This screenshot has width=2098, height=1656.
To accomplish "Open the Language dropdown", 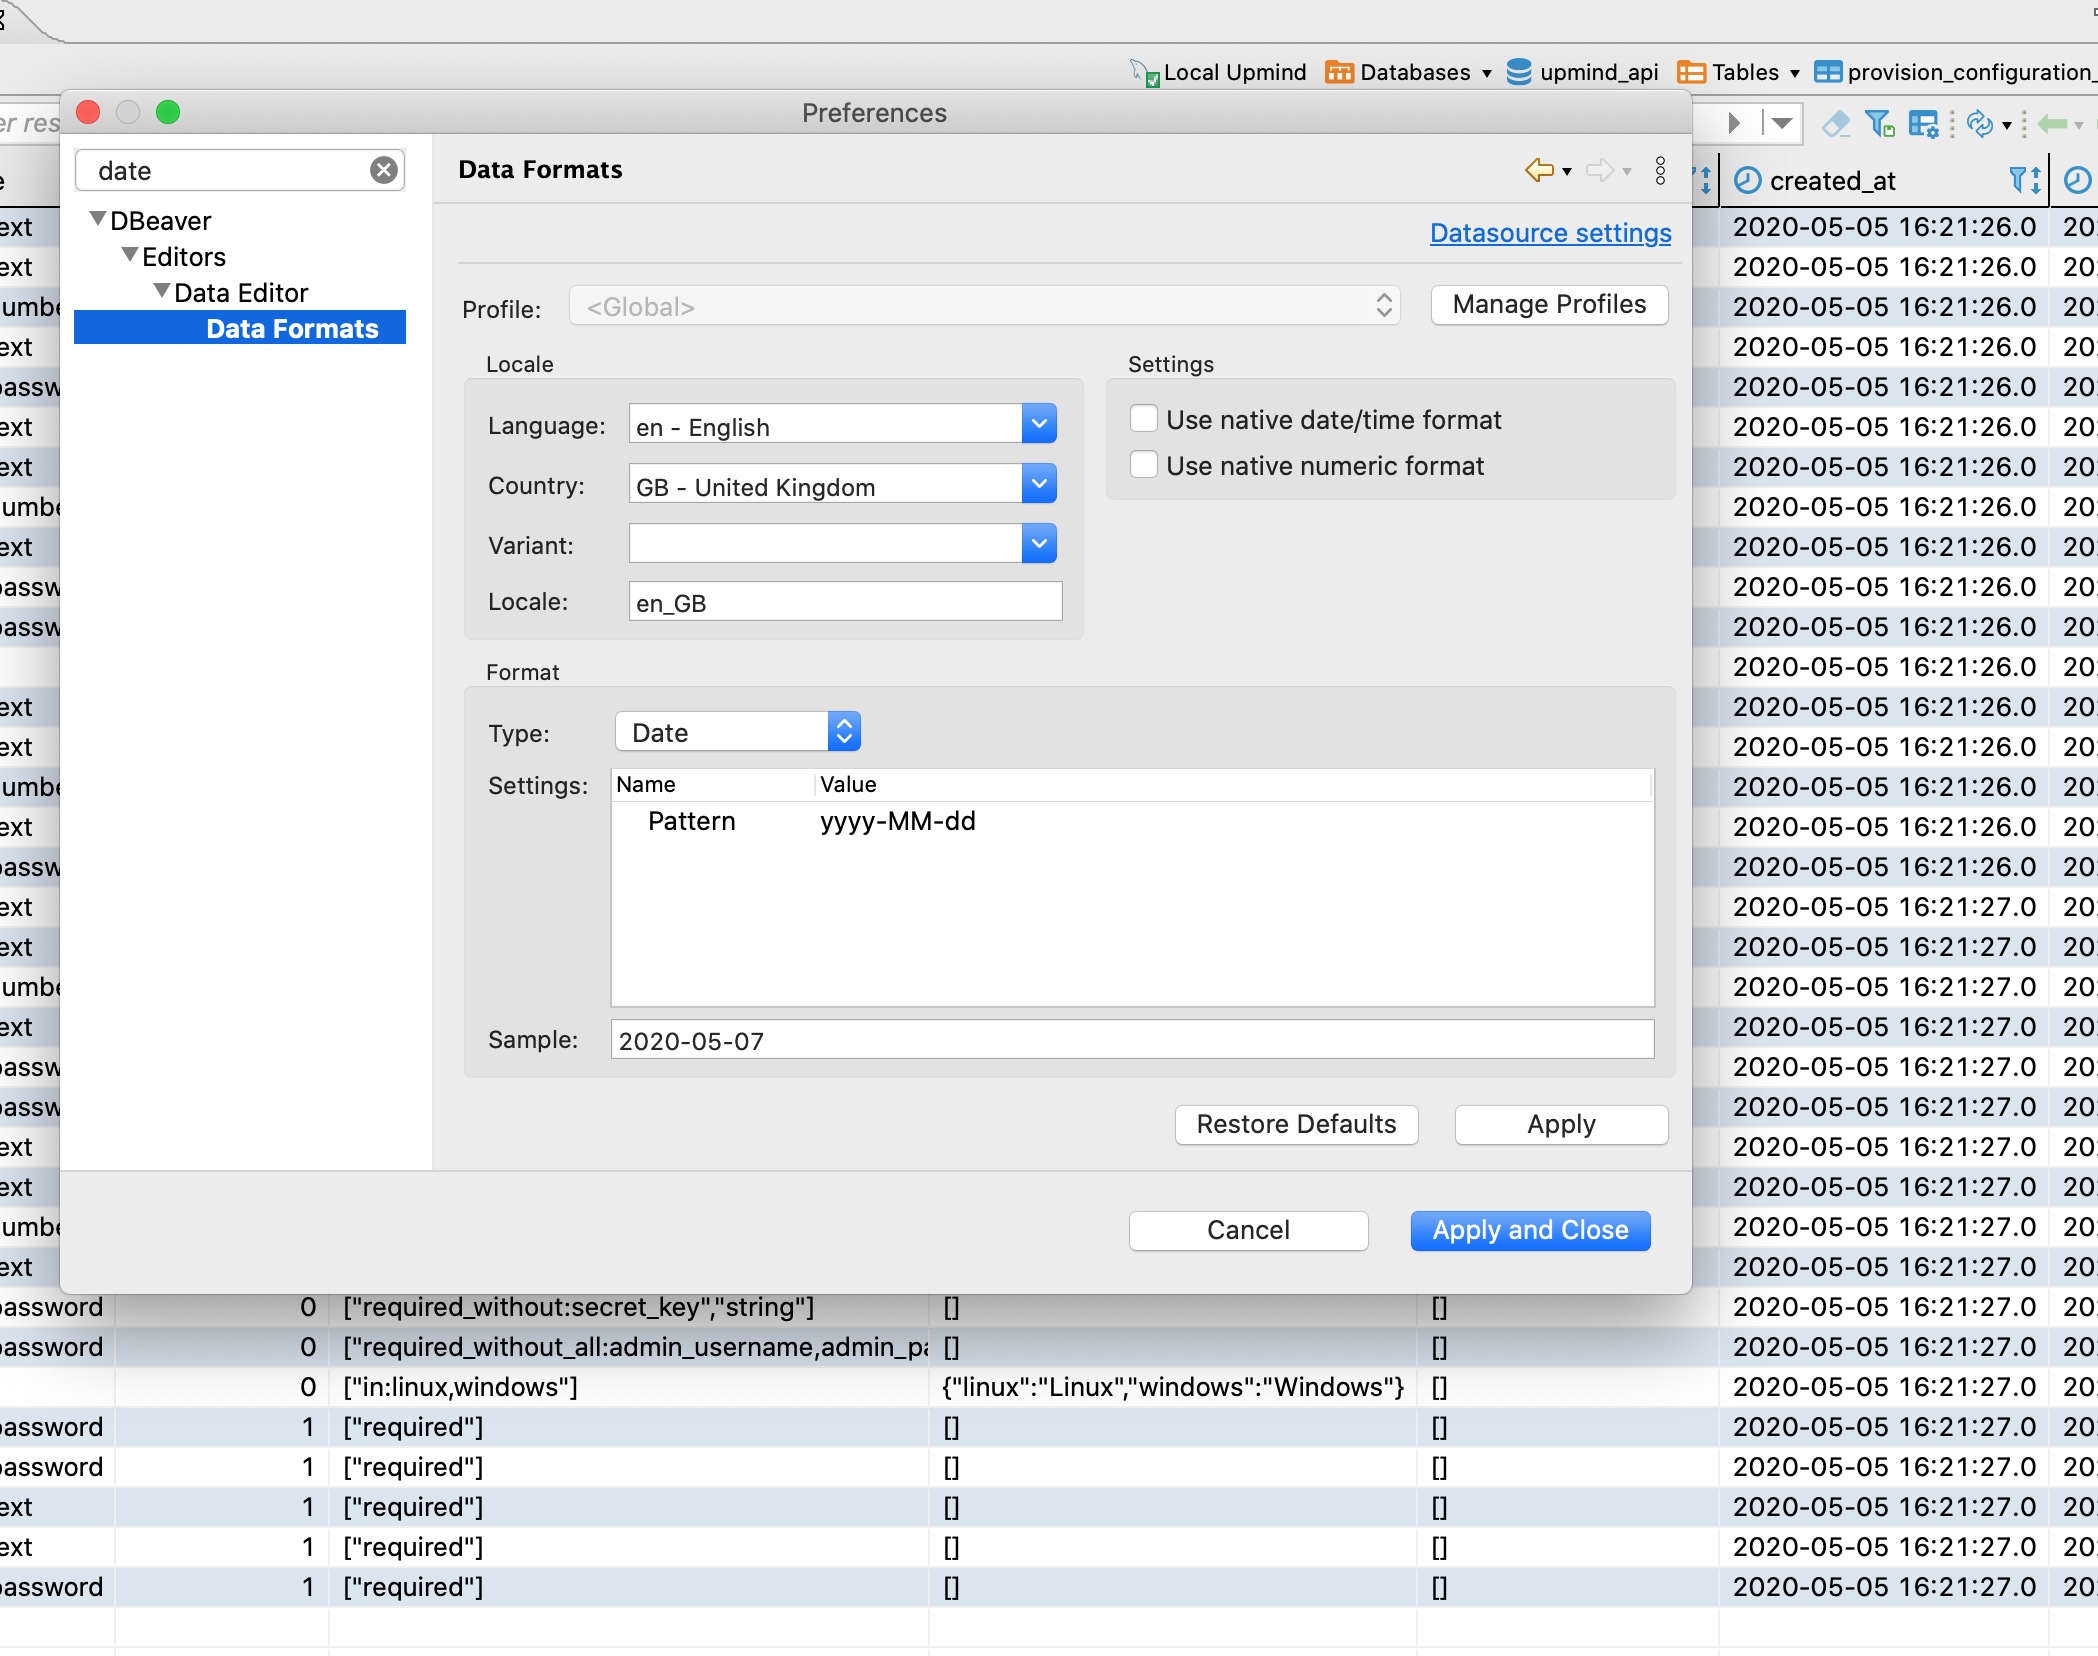I will [1039, 424].
